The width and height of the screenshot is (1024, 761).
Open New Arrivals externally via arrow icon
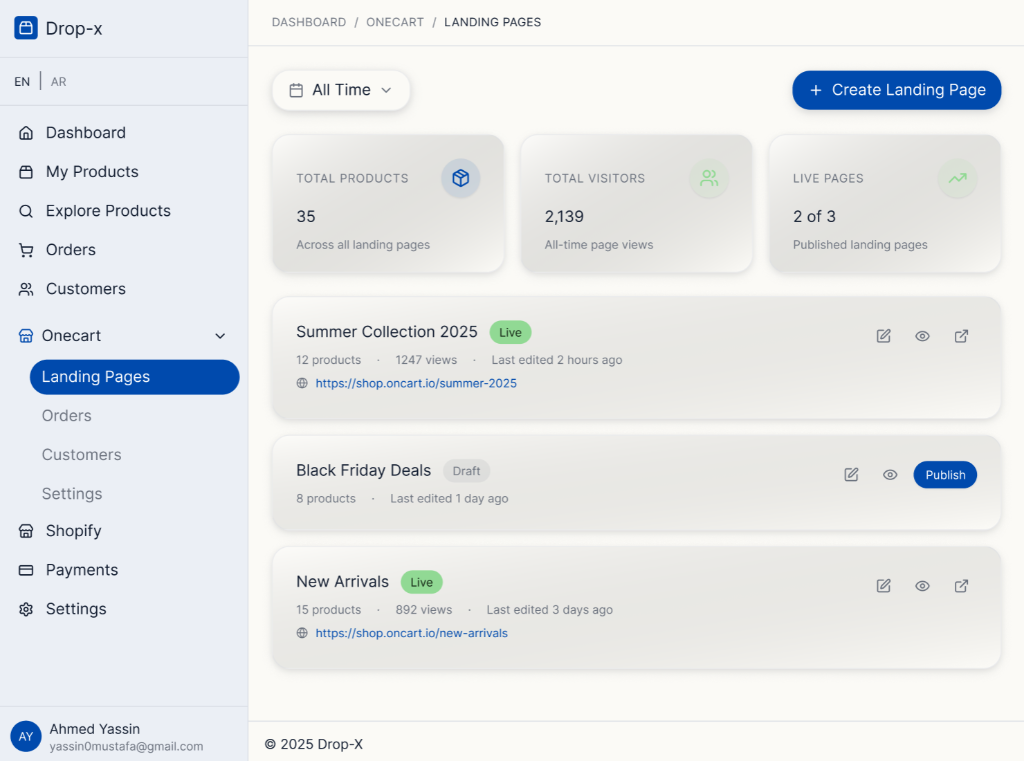(961, 586)
